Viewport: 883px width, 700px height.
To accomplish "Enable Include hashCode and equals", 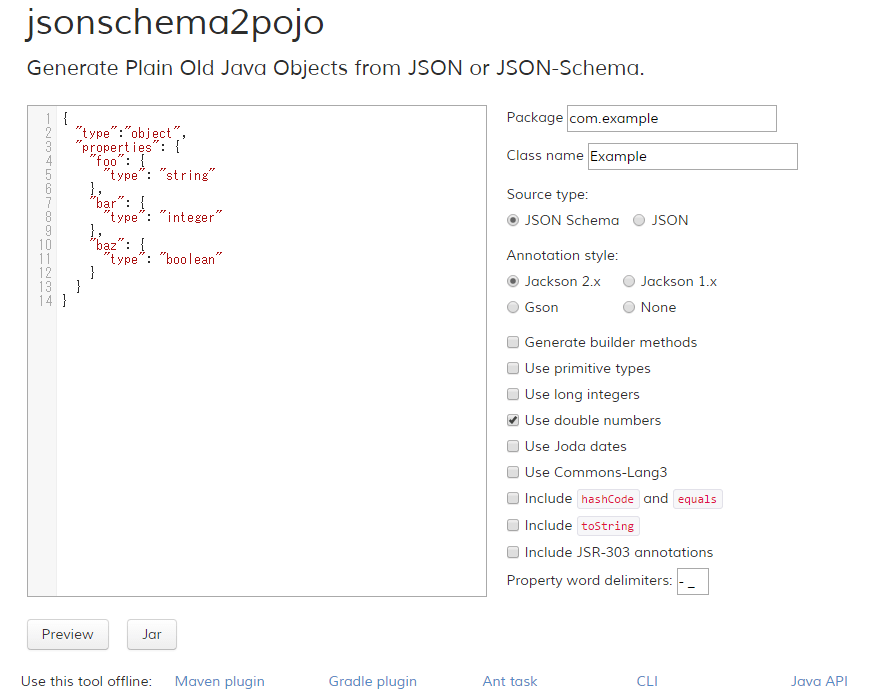I will tap(513, 498).
